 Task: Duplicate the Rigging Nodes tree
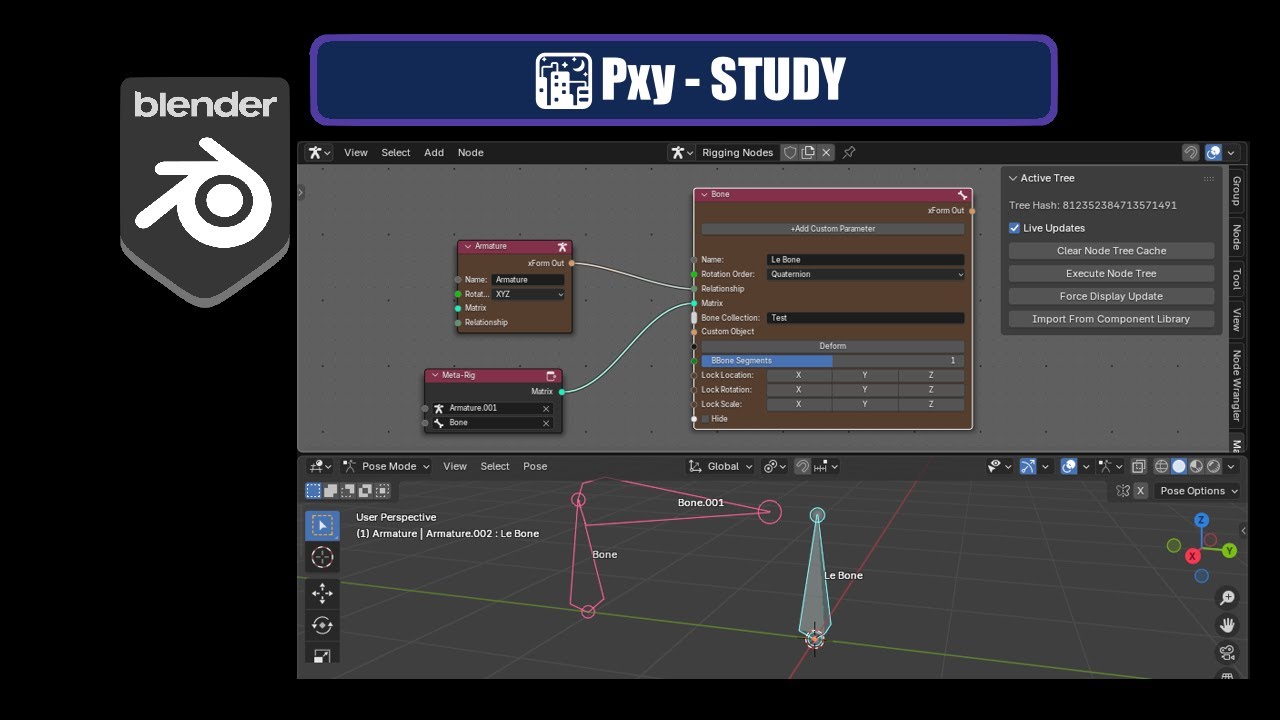pos(808,153)
